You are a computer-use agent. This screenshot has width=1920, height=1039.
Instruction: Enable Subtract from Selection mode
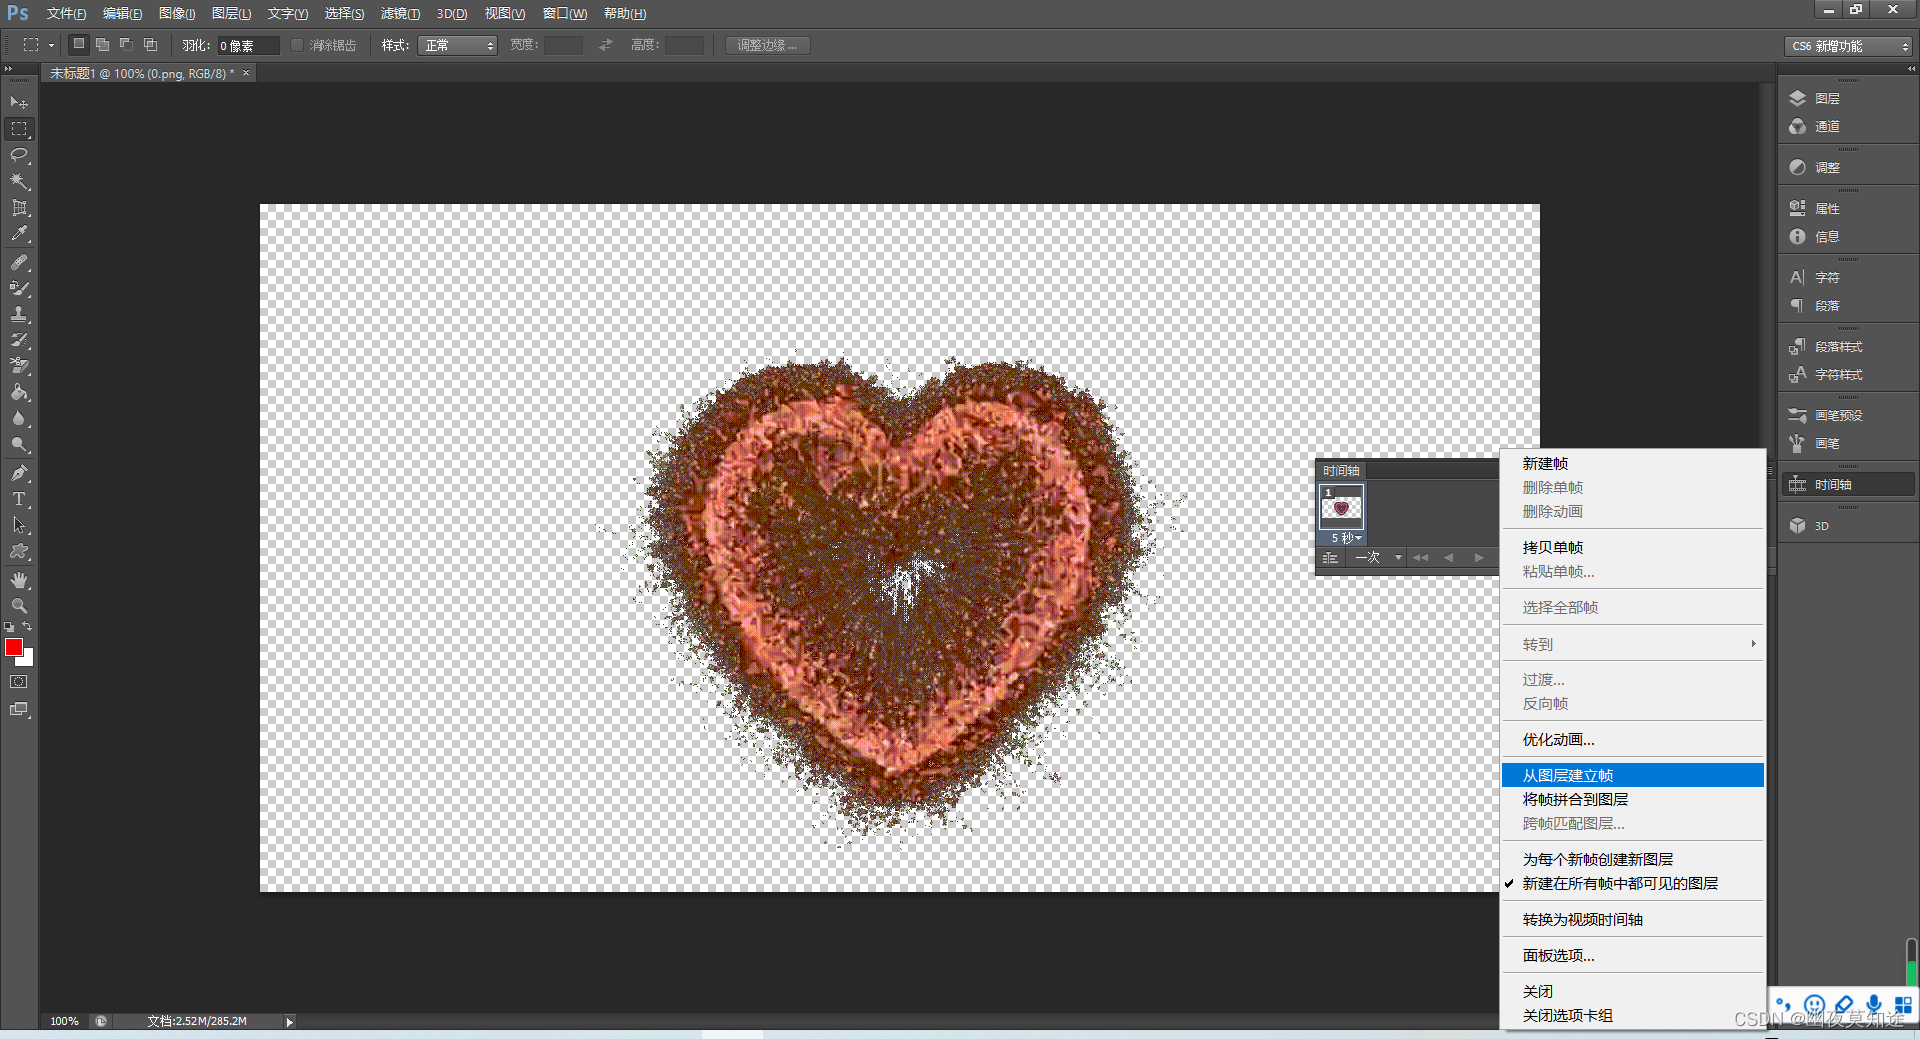126,44
